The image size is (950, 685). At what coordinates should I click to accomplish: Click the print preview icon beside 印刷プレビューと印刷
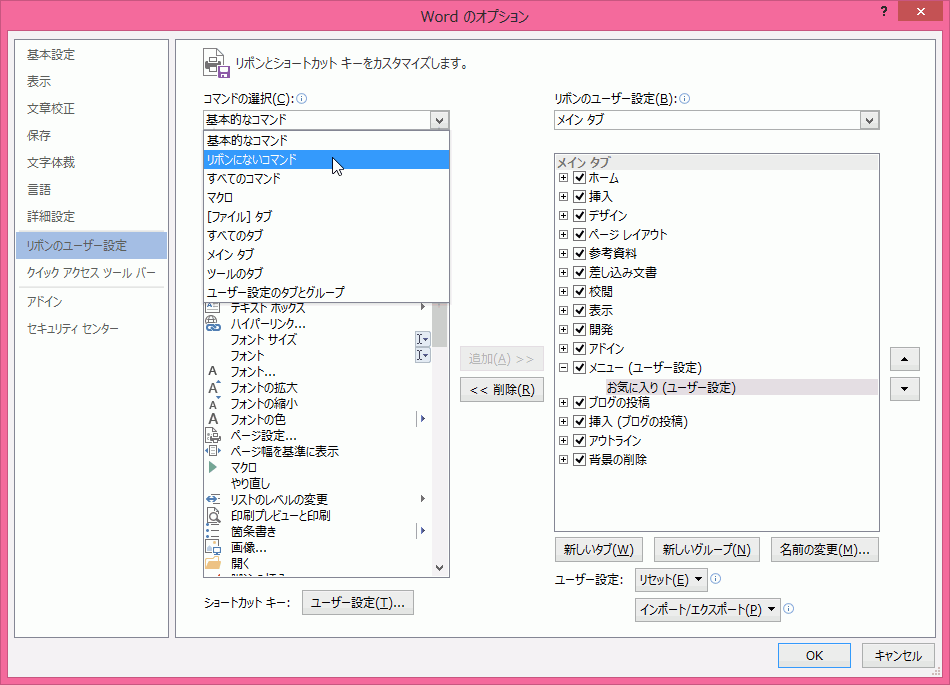(213, 515)
